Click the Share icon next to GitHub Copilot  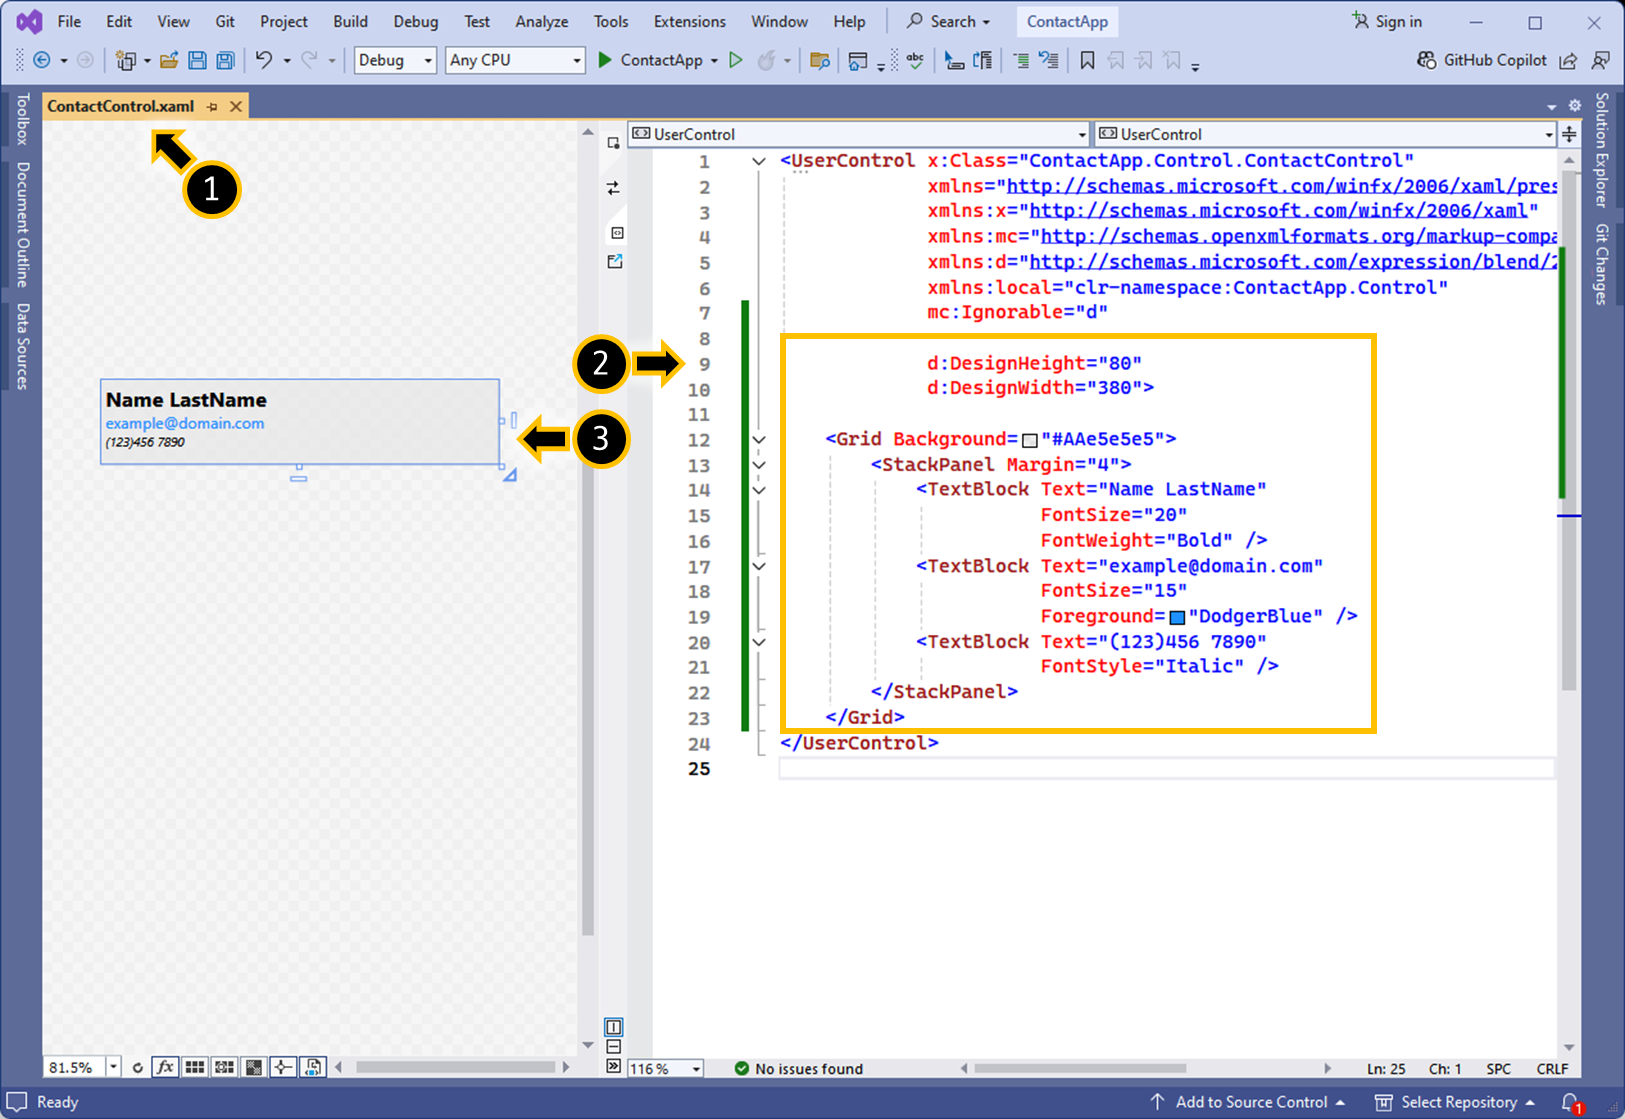[x=1568, y=60]
